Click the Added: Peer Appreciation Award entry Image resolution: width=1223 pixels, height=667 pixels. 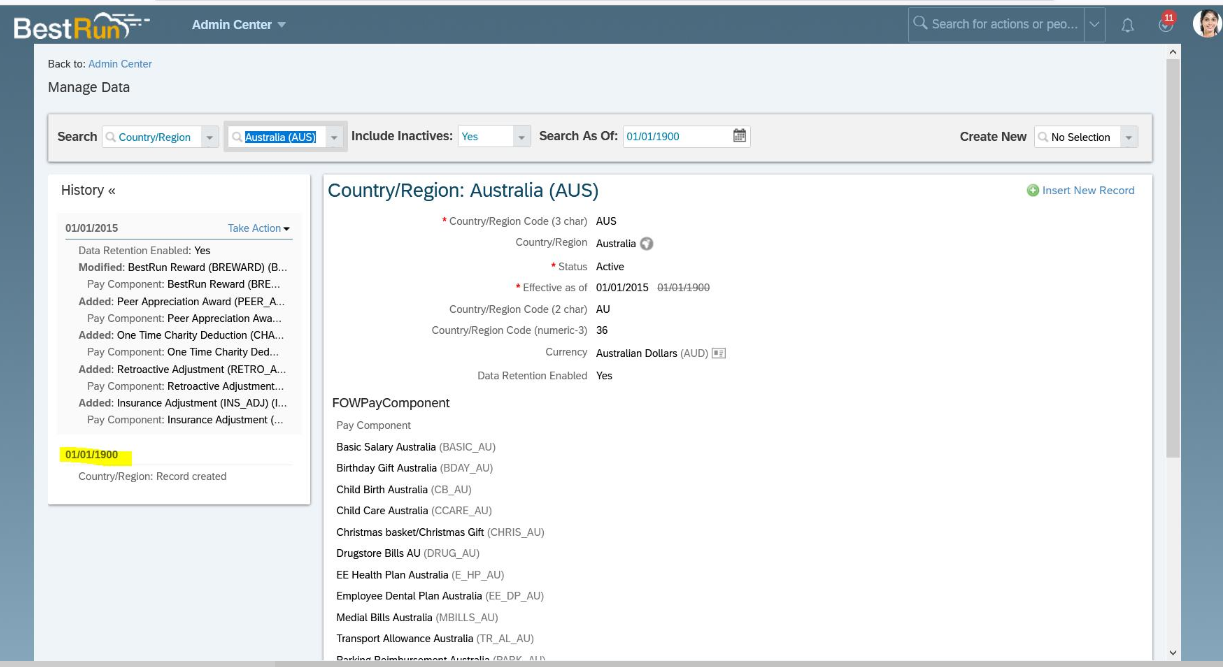(x=182, y=301)
